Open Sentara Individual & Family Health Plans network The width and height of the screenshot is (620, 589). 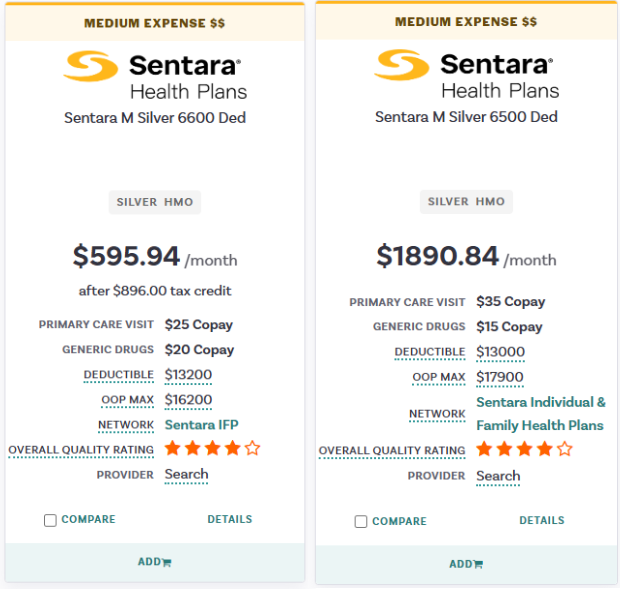point(540,414)
